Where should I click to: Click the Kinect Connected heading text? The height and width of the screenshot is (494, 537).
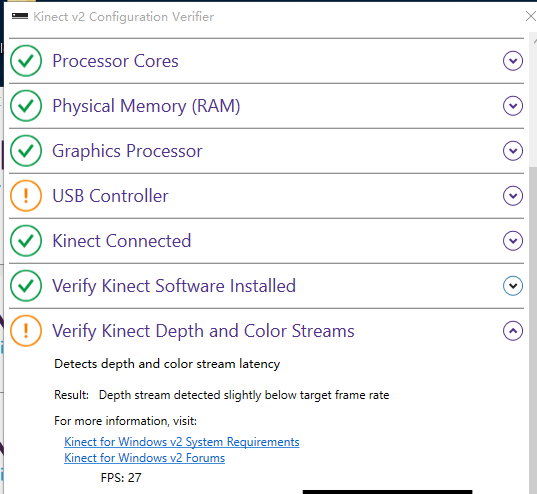[122, 241]
